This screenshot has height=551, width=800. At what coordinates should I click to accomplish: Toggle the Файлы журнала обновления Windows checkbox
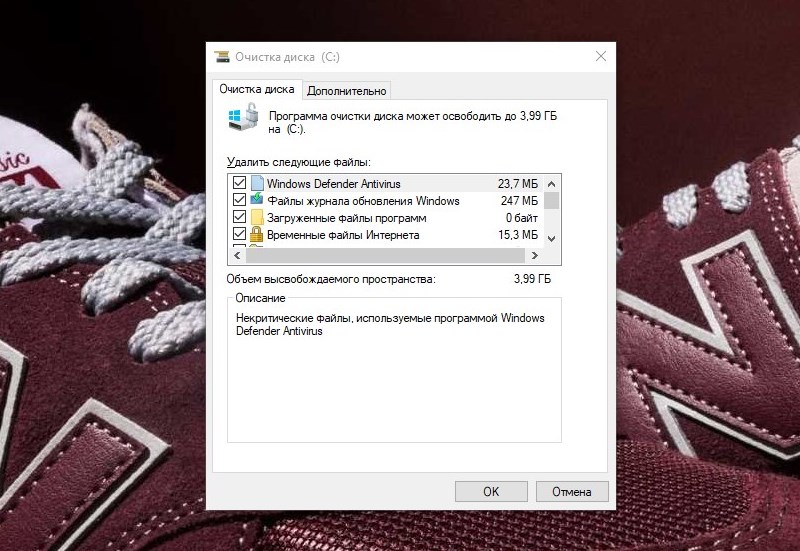(239, 200)
